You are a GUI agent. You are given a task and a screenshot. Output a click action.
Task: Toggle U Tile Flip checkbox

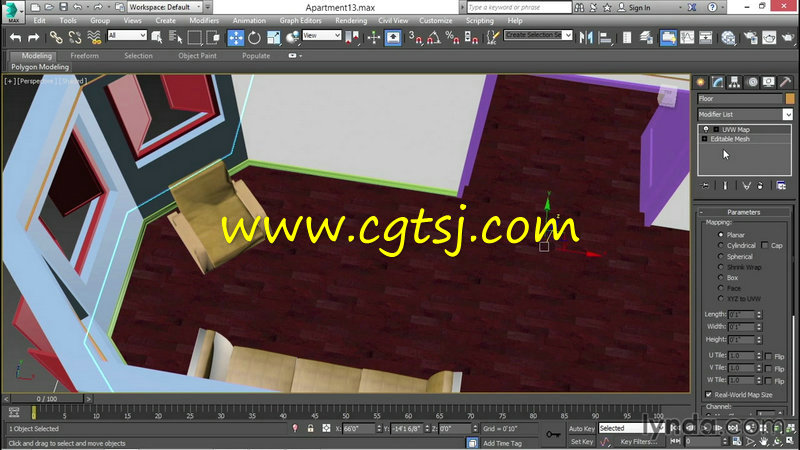(768, 356)
